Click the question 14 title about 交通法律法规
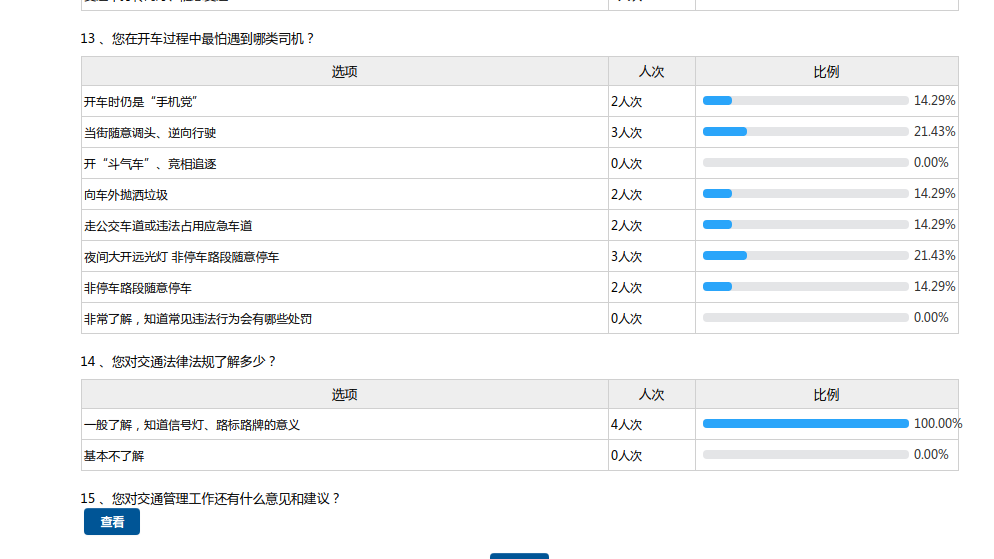The image size is (994, 559). (x=178, y=362)
